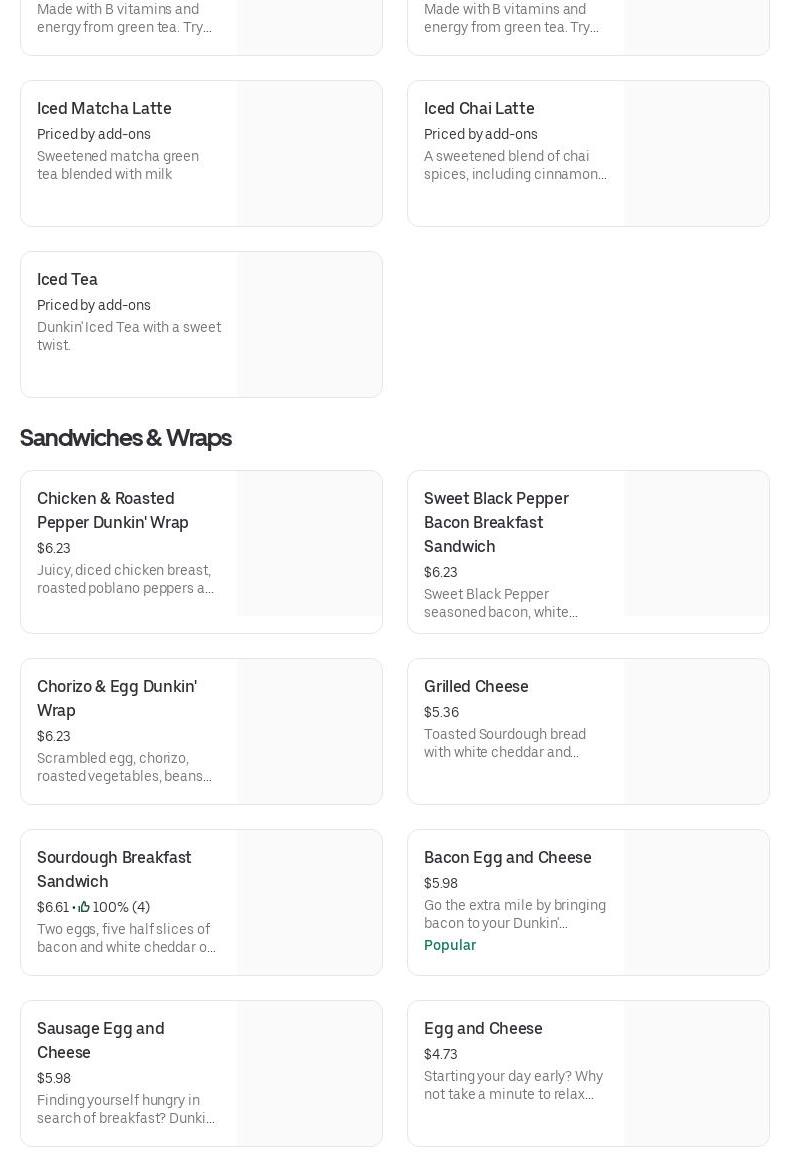
Task: Click the Iced Chai Latte image thumbnail
Action: tap(696, 153)
